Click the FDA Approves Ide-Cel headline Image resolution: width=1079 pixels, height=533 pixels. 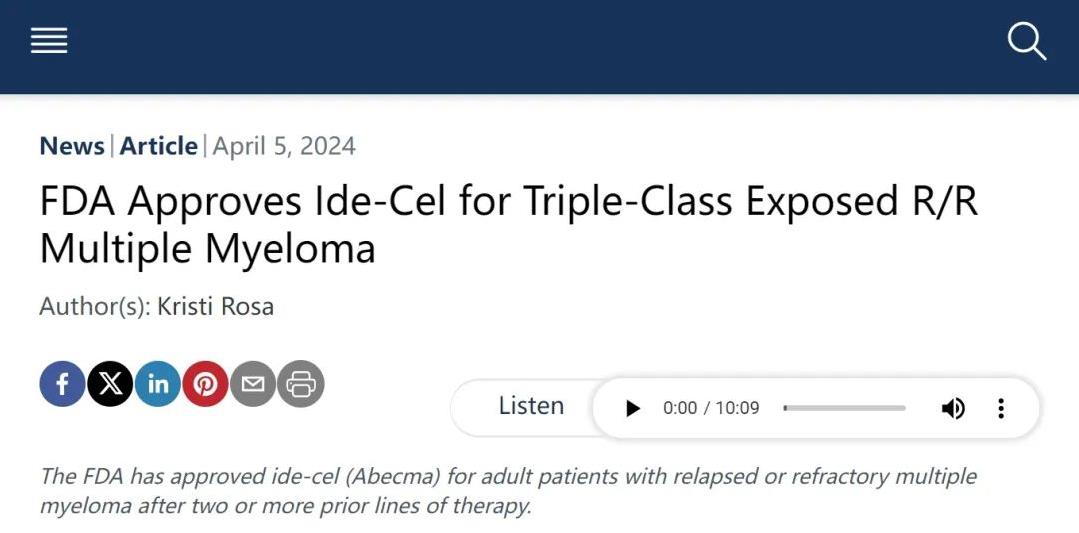click(x=508, y=225)
